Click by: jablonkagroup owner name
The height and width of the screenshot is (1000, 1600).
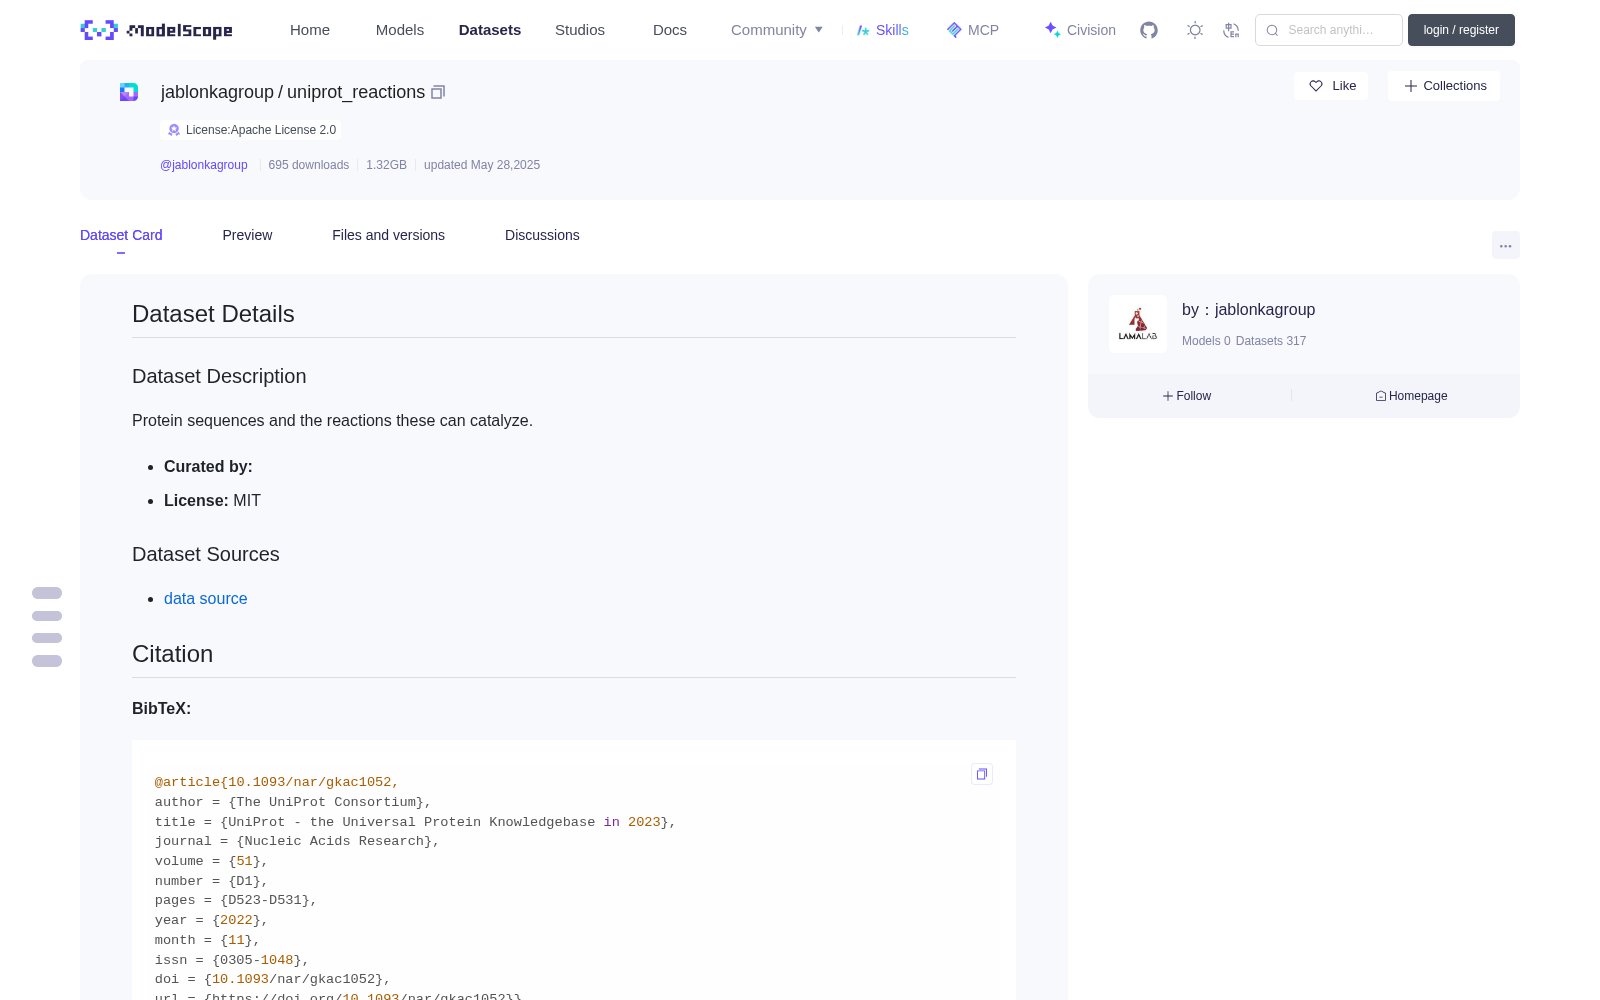pos(1248,310)
